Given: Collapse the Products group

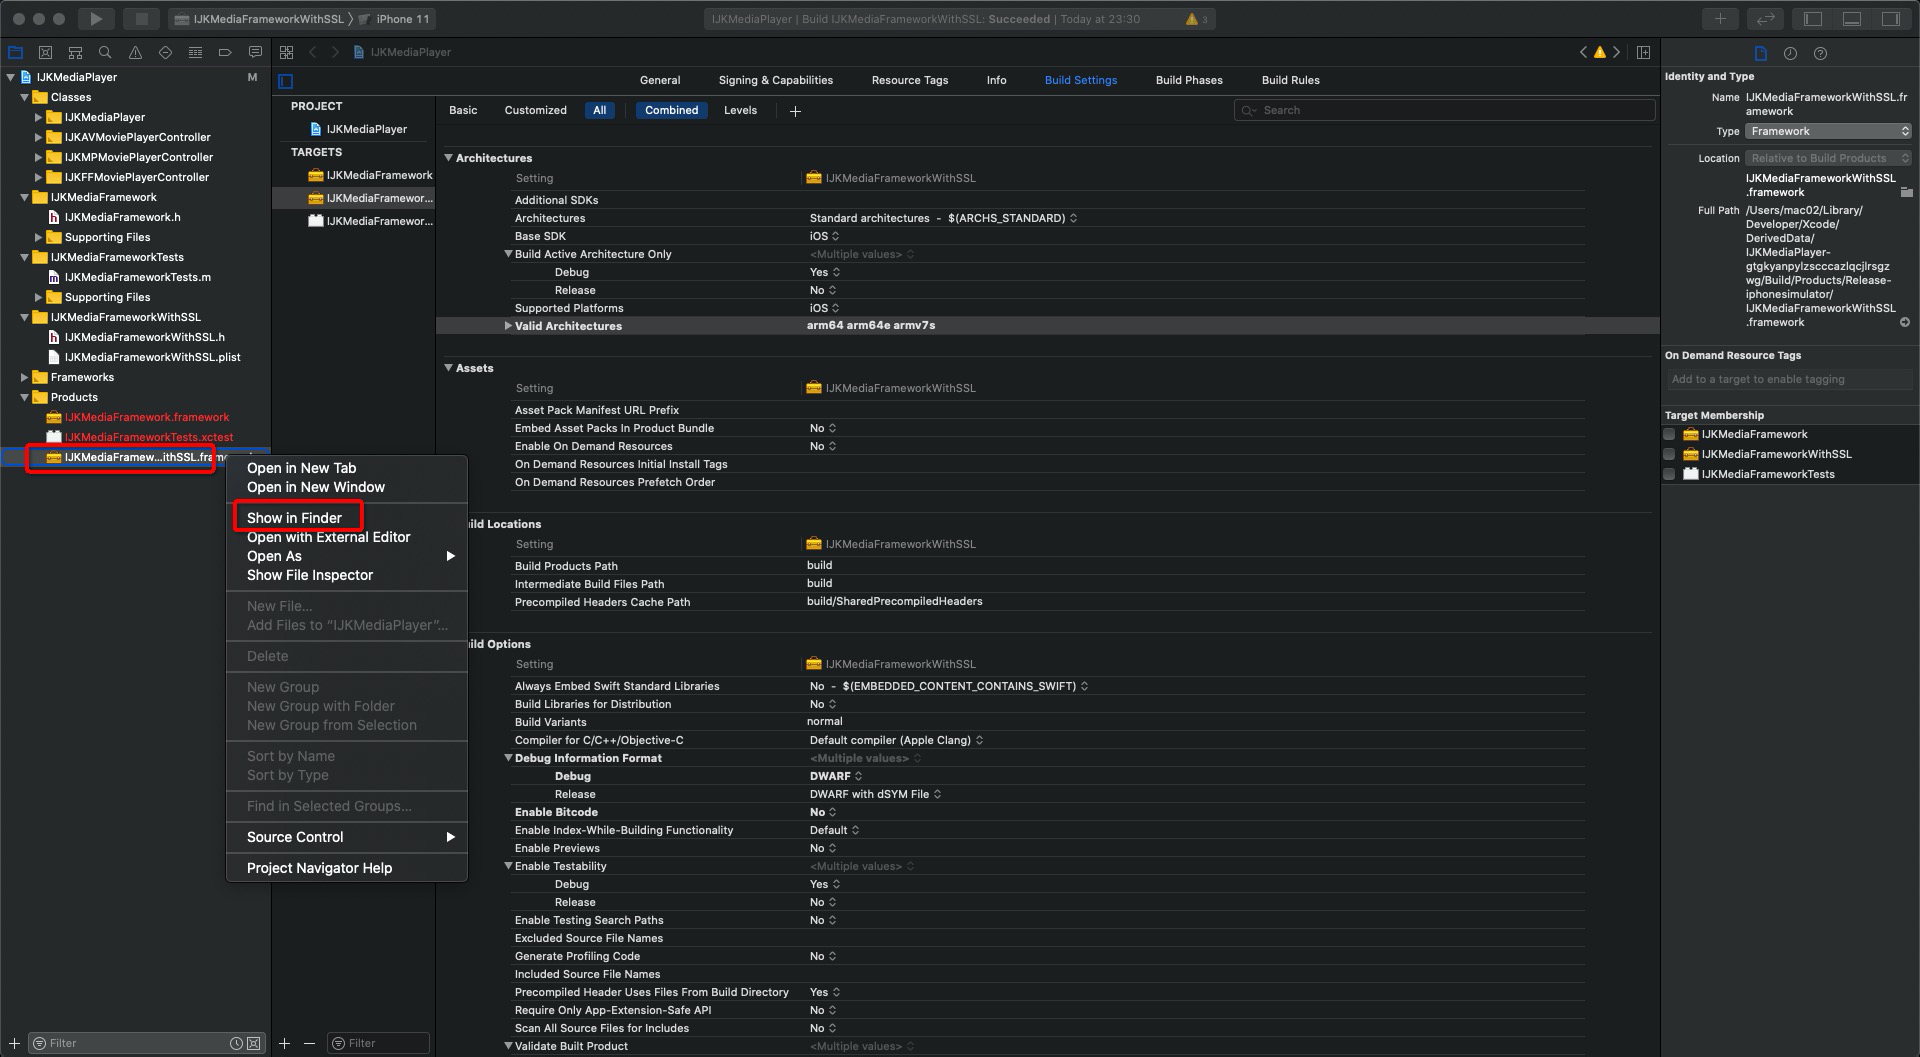Looking at the screenshot, I should pyautogui.click(x=25, y=397).
